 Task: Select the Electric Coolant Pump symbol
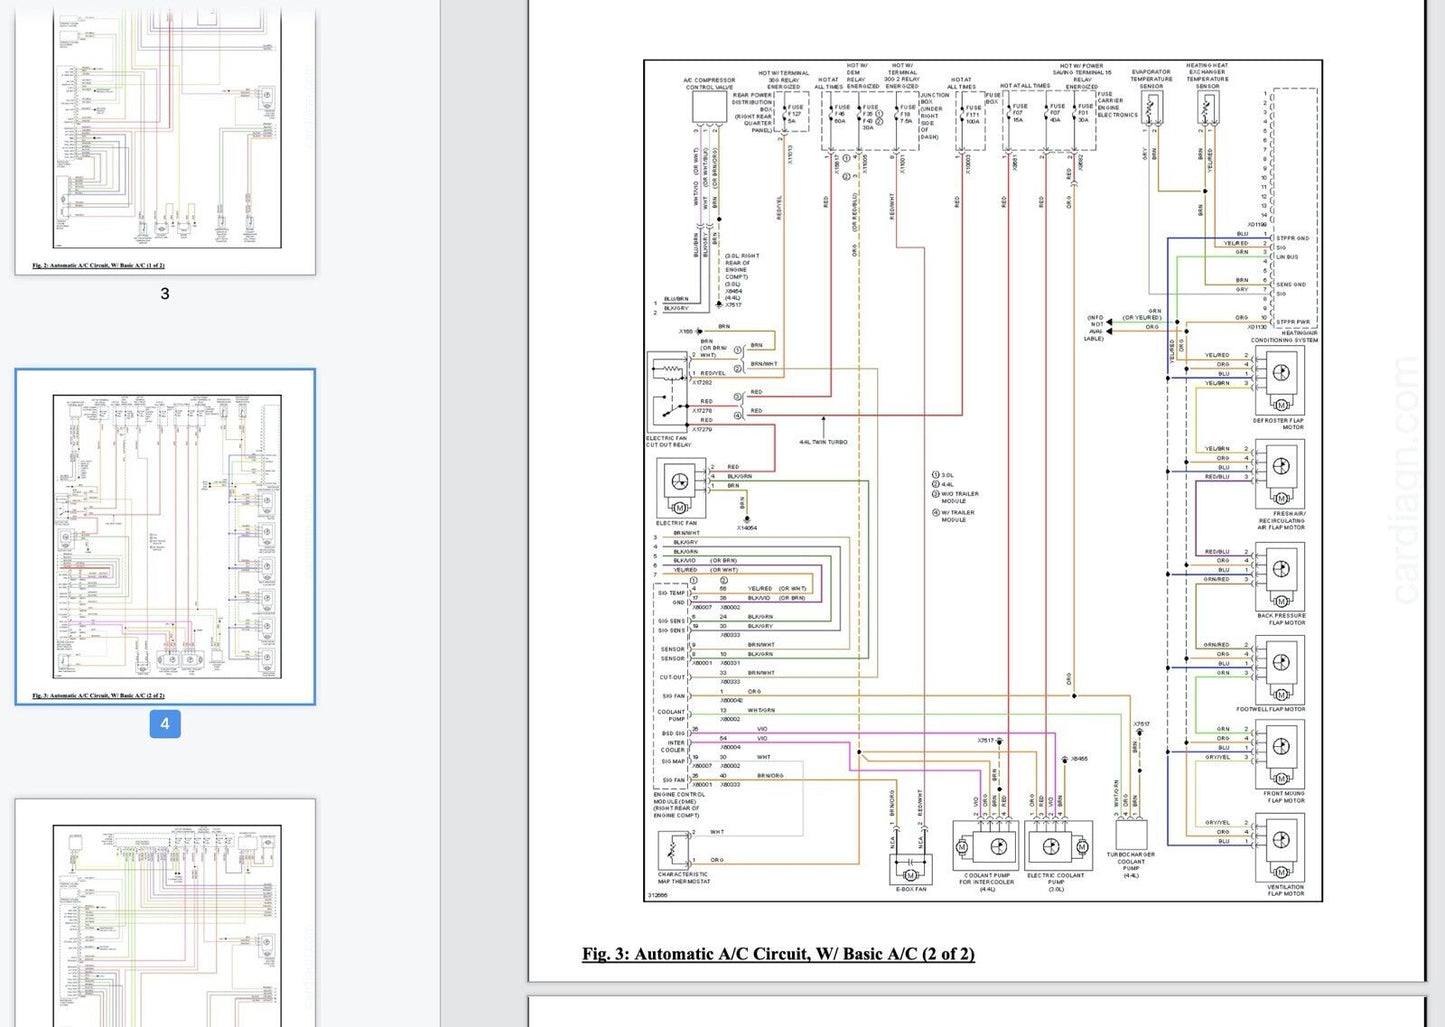pyautogui.click(x=1059, y=846)
